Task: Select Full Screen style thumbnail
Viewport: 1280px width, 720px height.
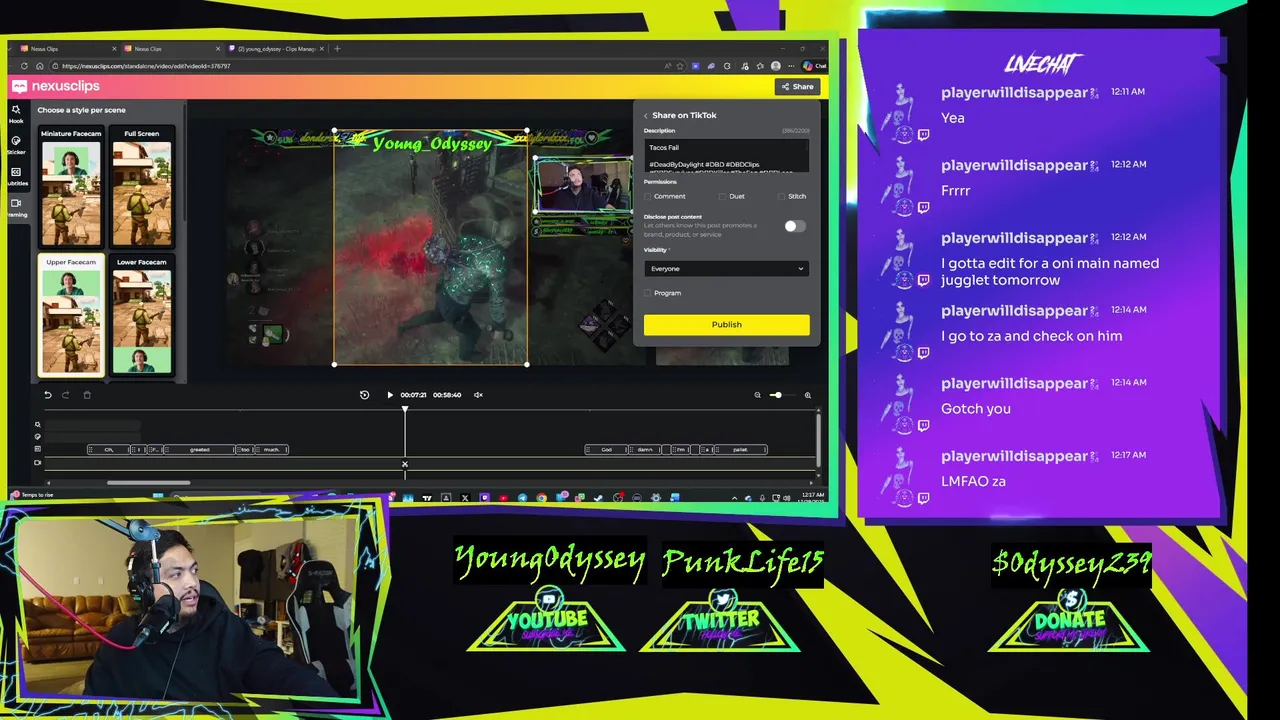Action: [141, 187]
